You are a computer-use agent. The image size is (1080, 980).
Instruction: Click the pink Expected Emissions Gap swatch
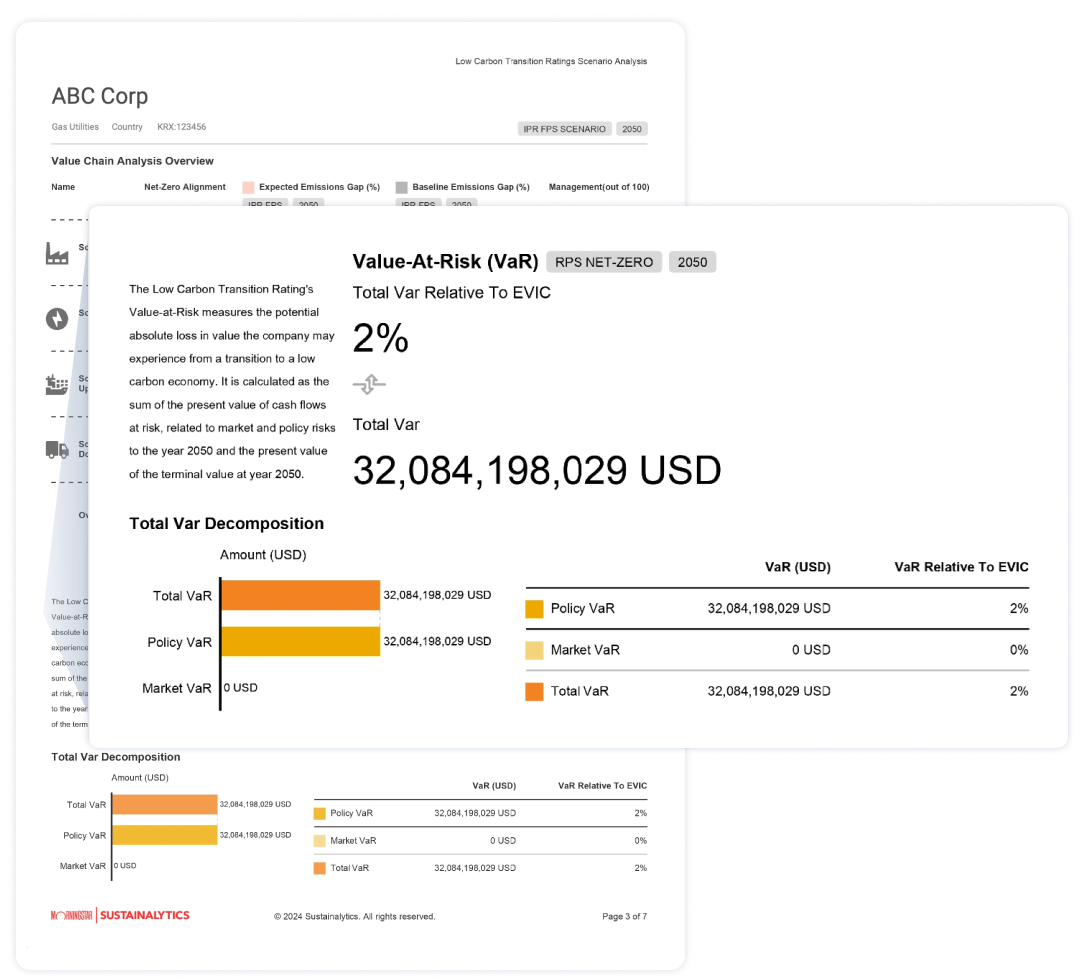point(248,187)
